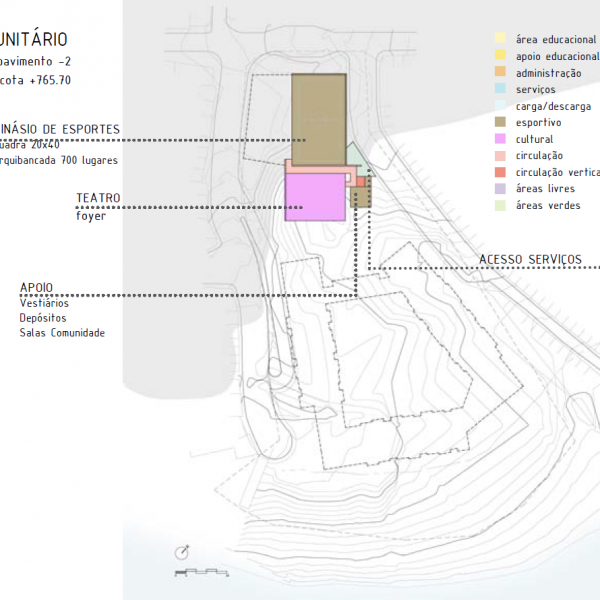Click the magenta theater block
Image resolution: width=600 pixels, height=600 pixels.
315,197
